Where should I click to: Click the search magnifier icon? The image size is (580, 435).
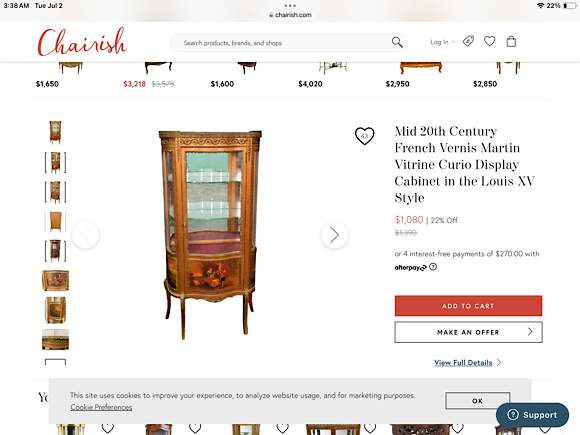tap(397, 42)
